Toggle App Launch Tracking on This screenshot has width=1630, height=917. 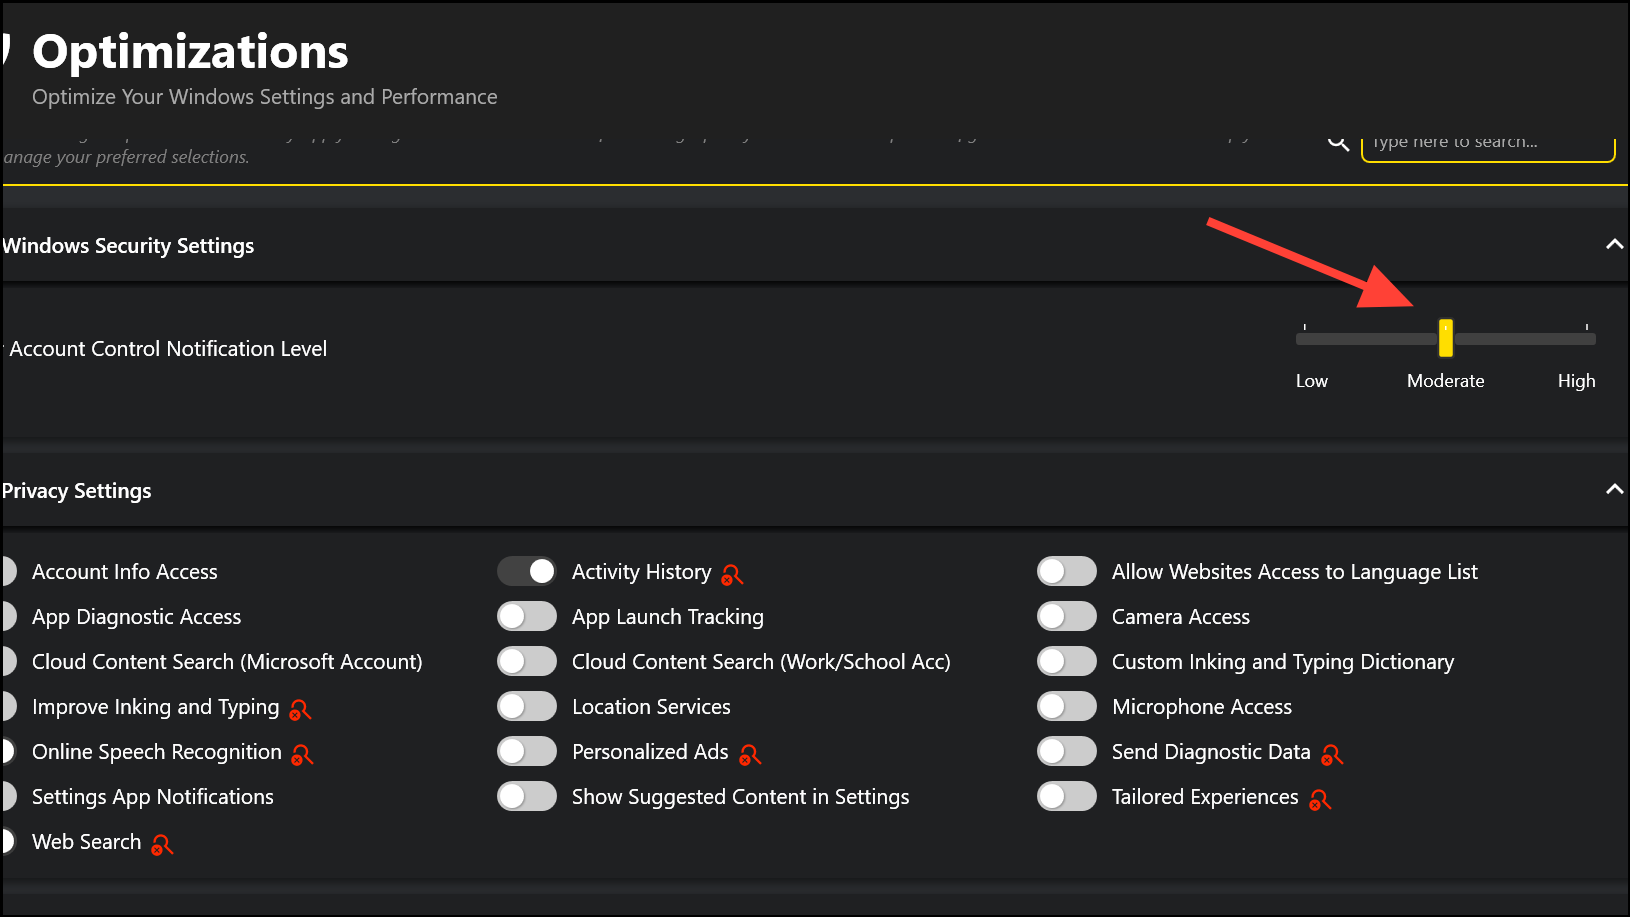coord(527,616)
